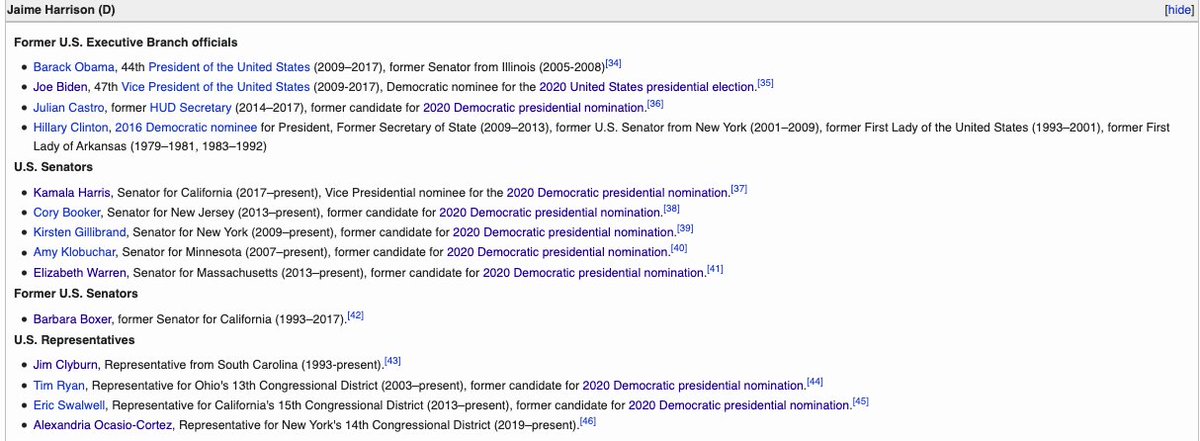Follow citation 46 after Ocasio-Cortez entry
The image size is (1200, 441).
click(588, 422)
